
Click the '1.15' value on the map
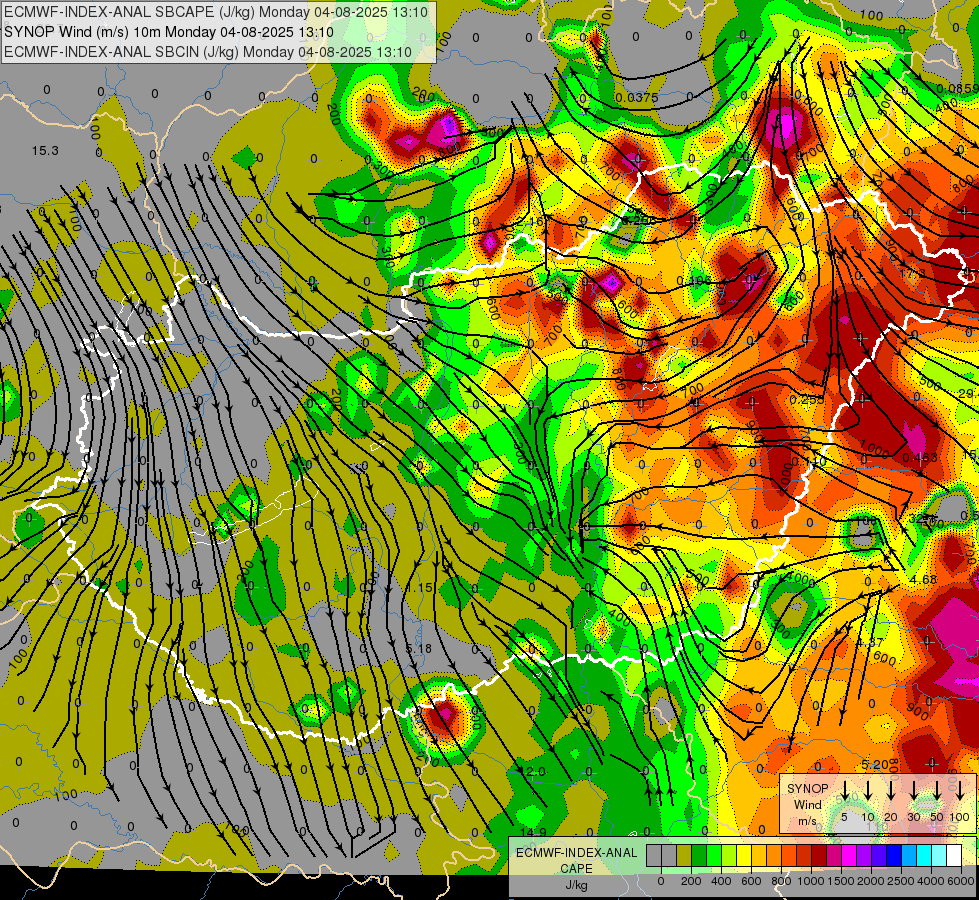(419, 588)
